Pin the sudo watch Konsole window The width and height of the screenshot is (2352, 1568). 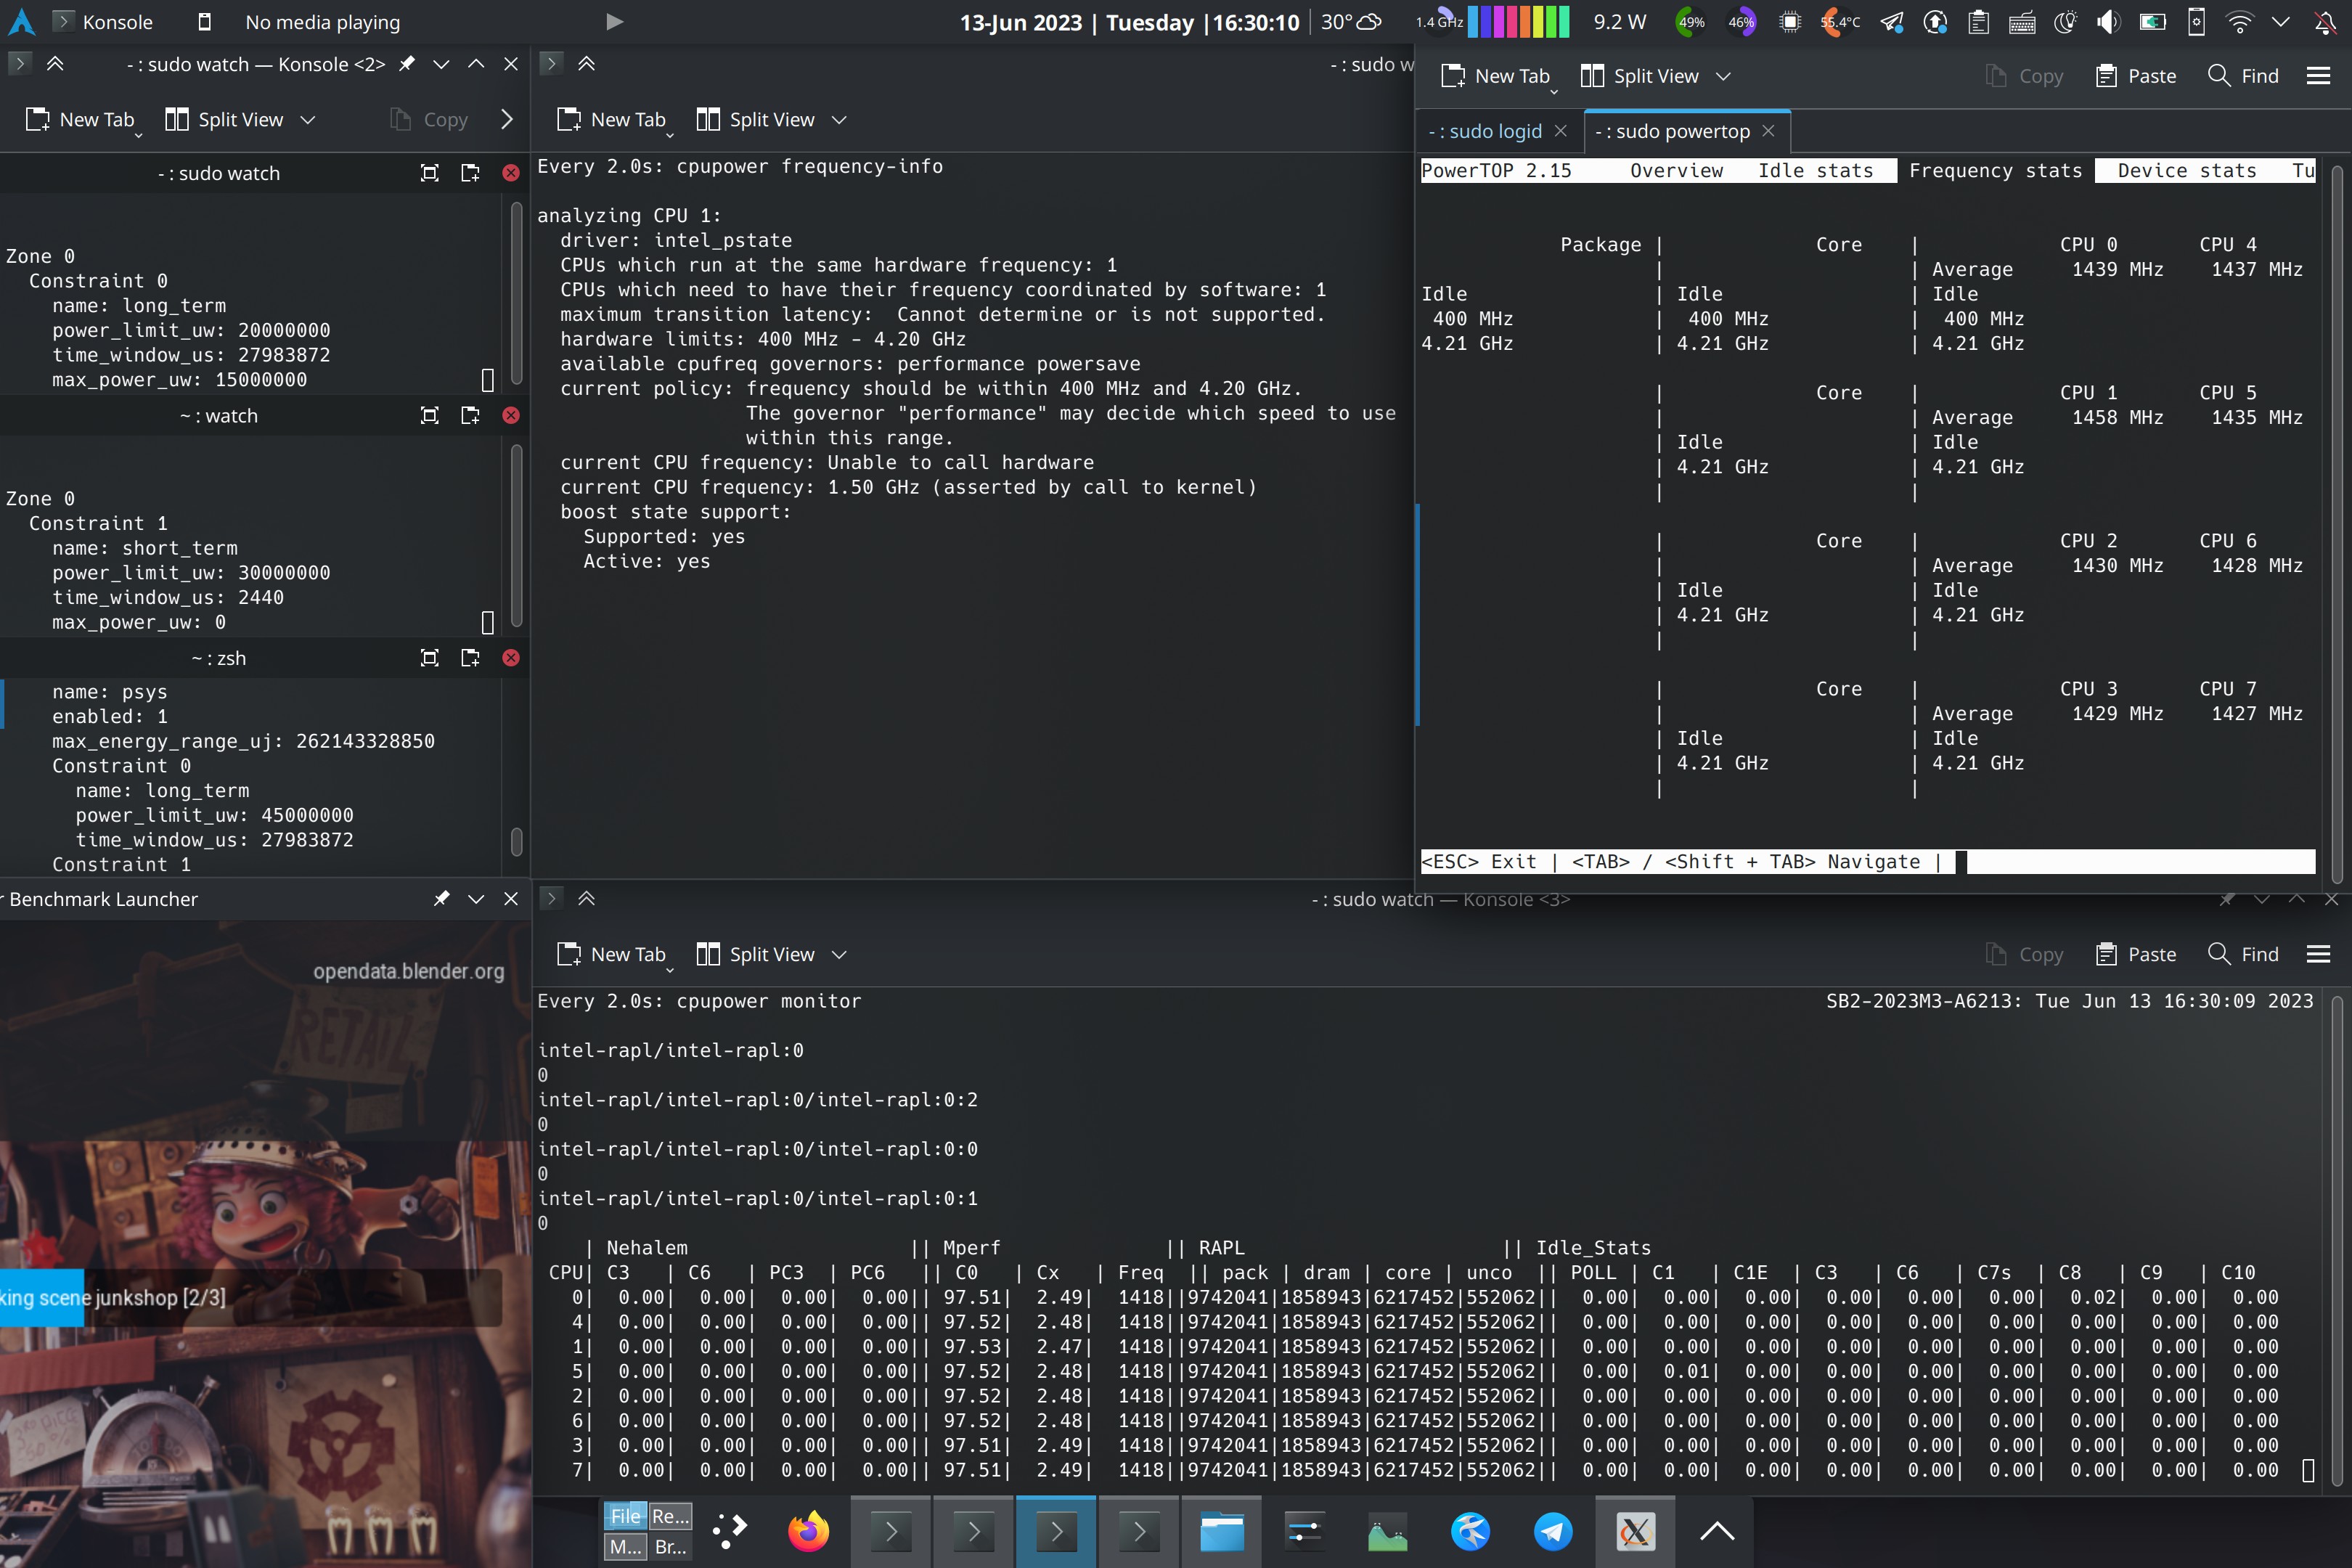click(406, 63)
